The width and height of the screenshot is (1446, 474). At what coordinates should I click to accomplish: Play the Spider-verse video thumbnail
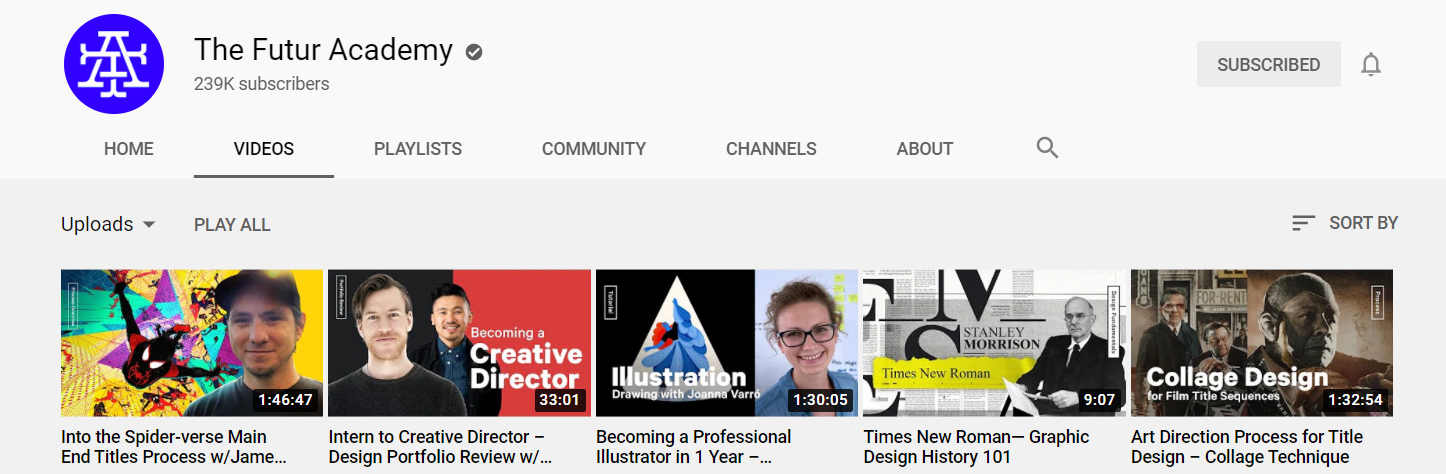(x=192, y=343)
